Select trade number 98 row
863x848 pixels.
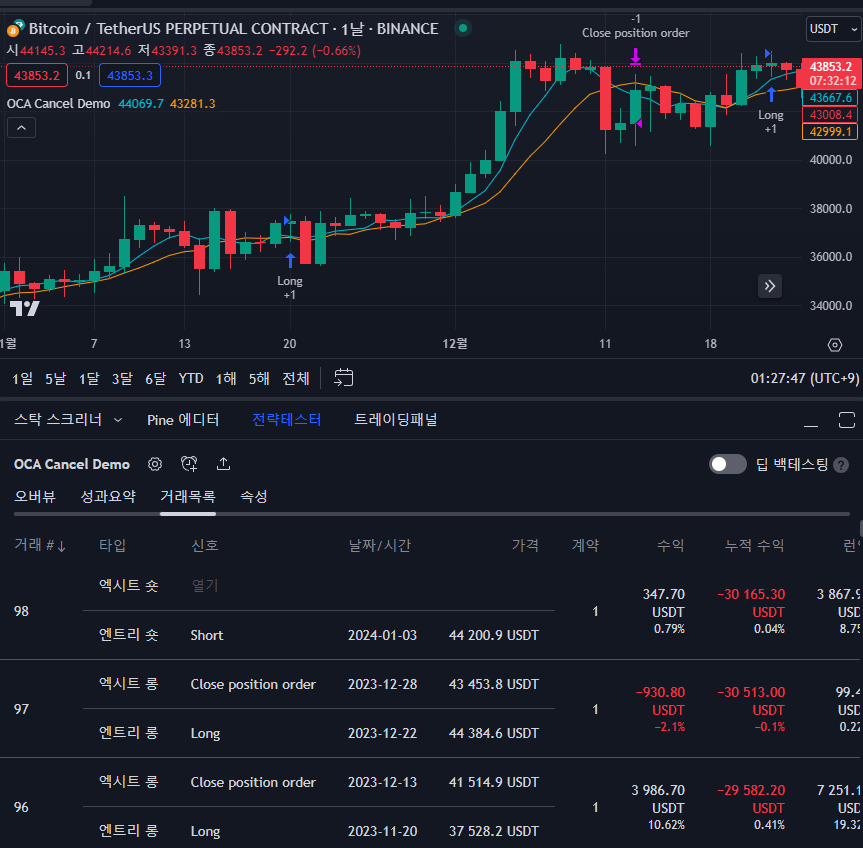(x=432, y=611)
